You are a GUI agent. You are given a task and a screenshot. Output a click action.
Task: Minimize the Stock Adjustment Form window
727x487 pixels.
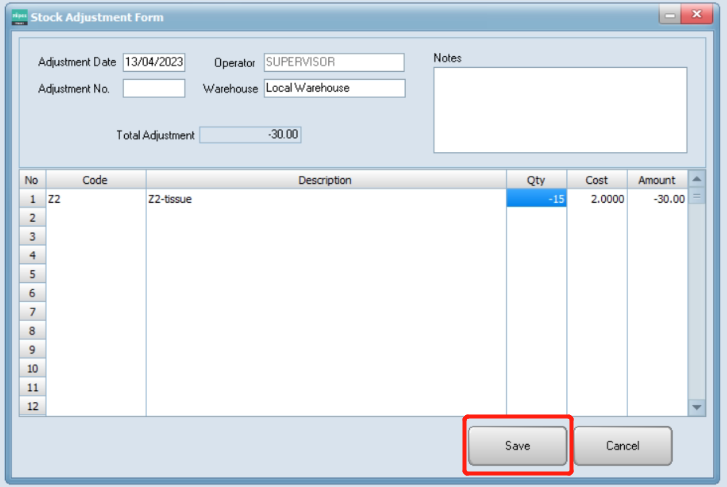pyautogui.click(x=666, y=16)
